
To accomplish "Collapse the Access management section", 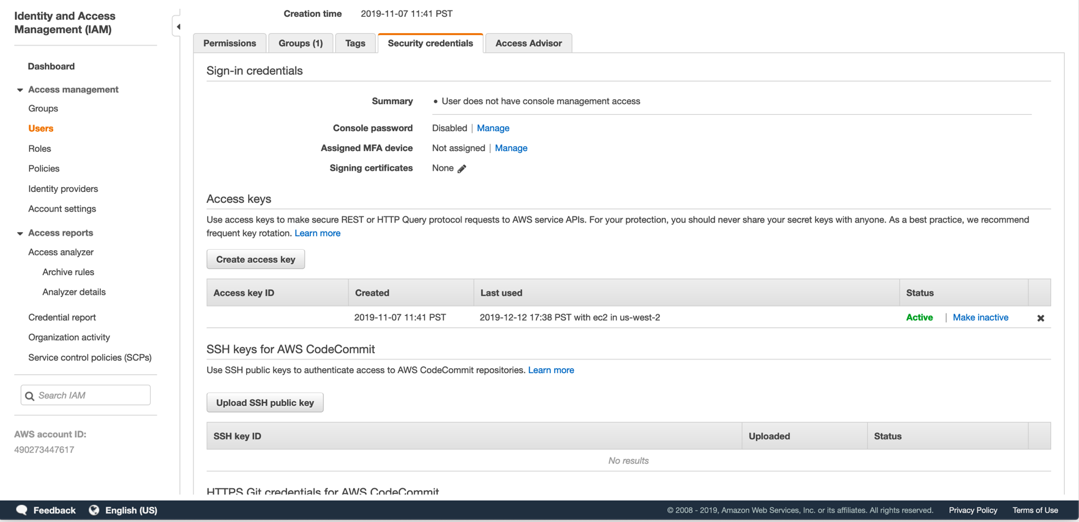I will tap(20, 90).
